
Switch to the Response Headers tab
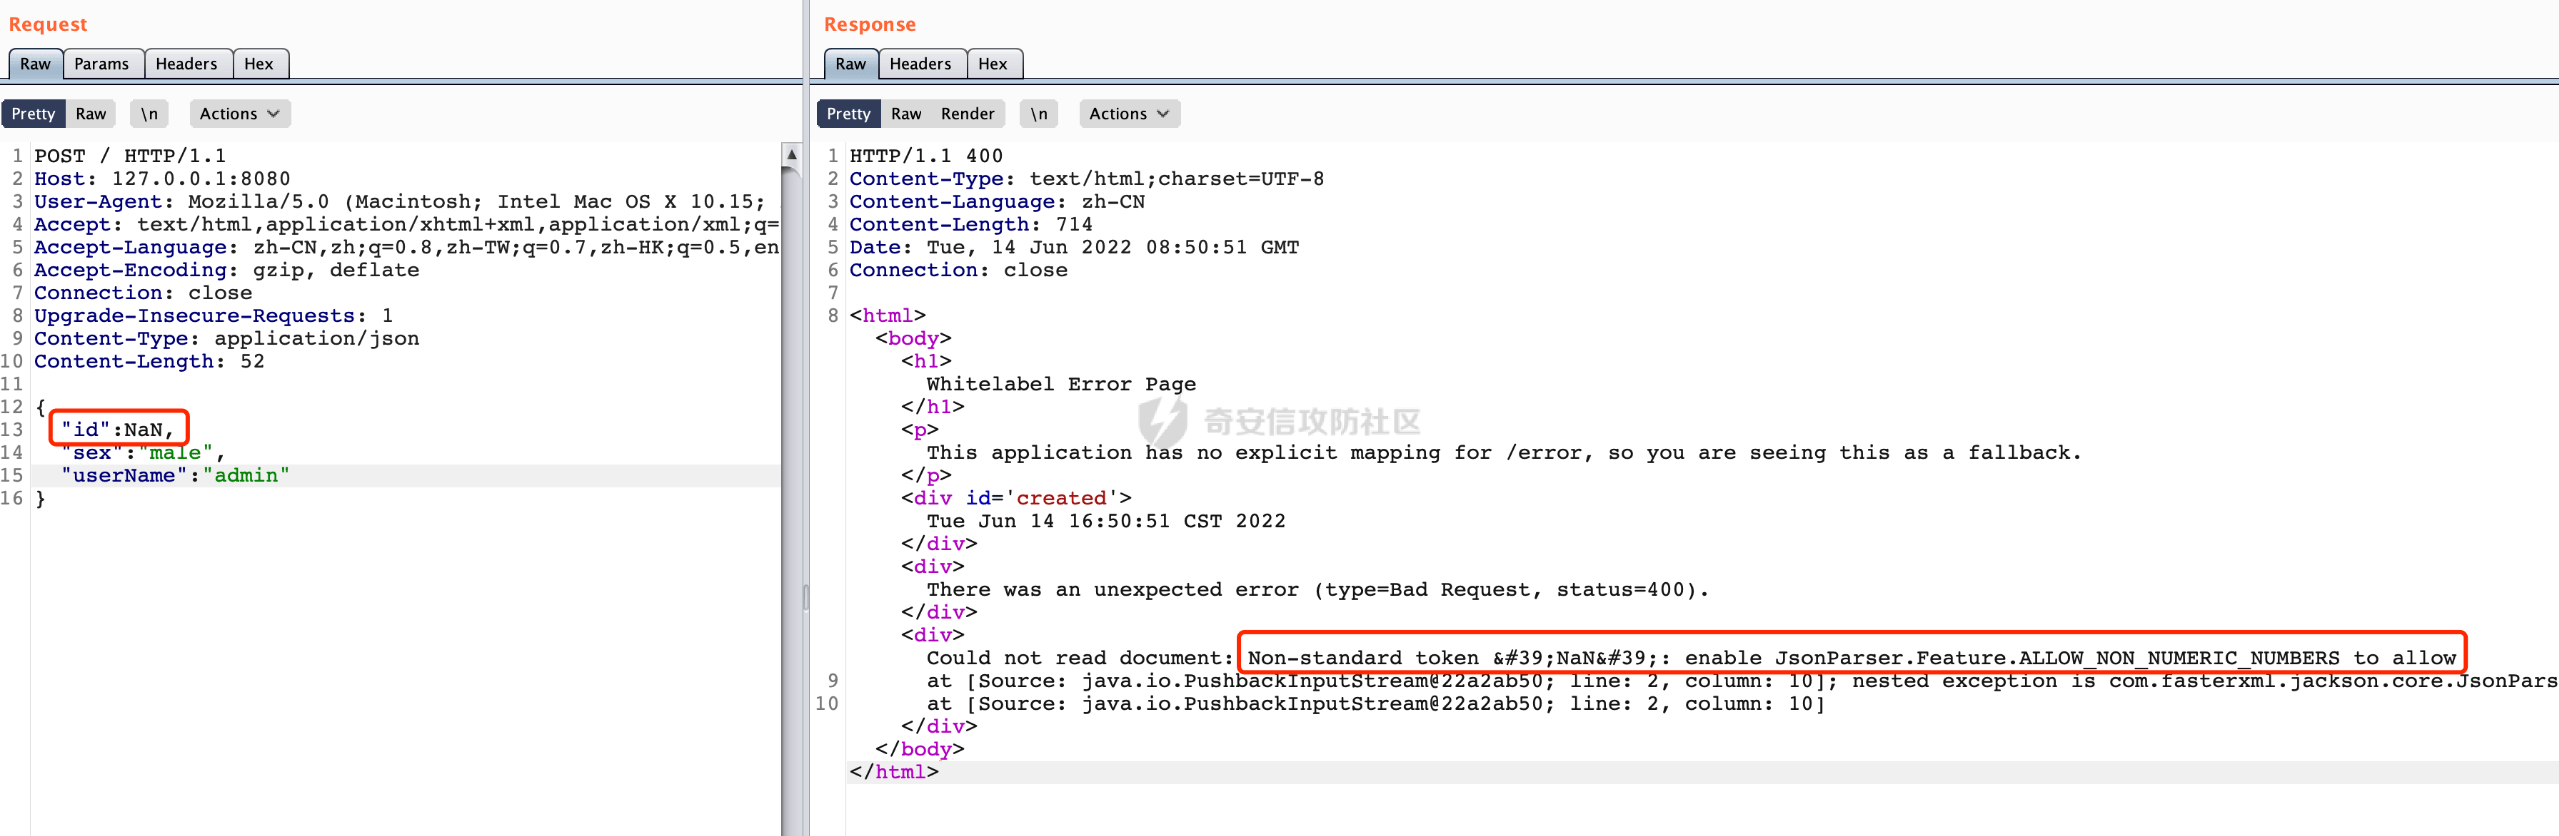(x=920, y=64)
